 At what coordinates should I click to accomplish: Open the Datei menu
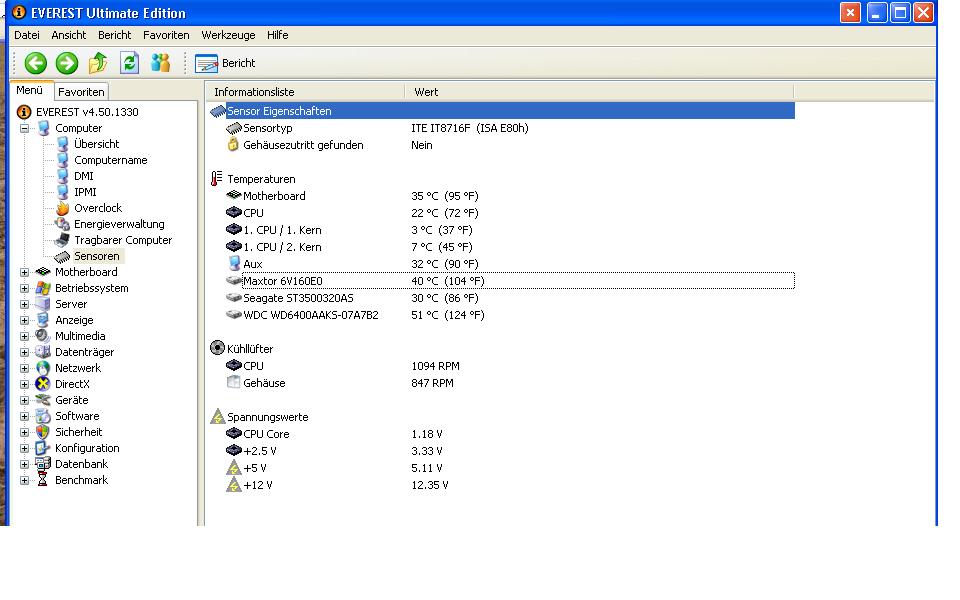coord(27,35)
